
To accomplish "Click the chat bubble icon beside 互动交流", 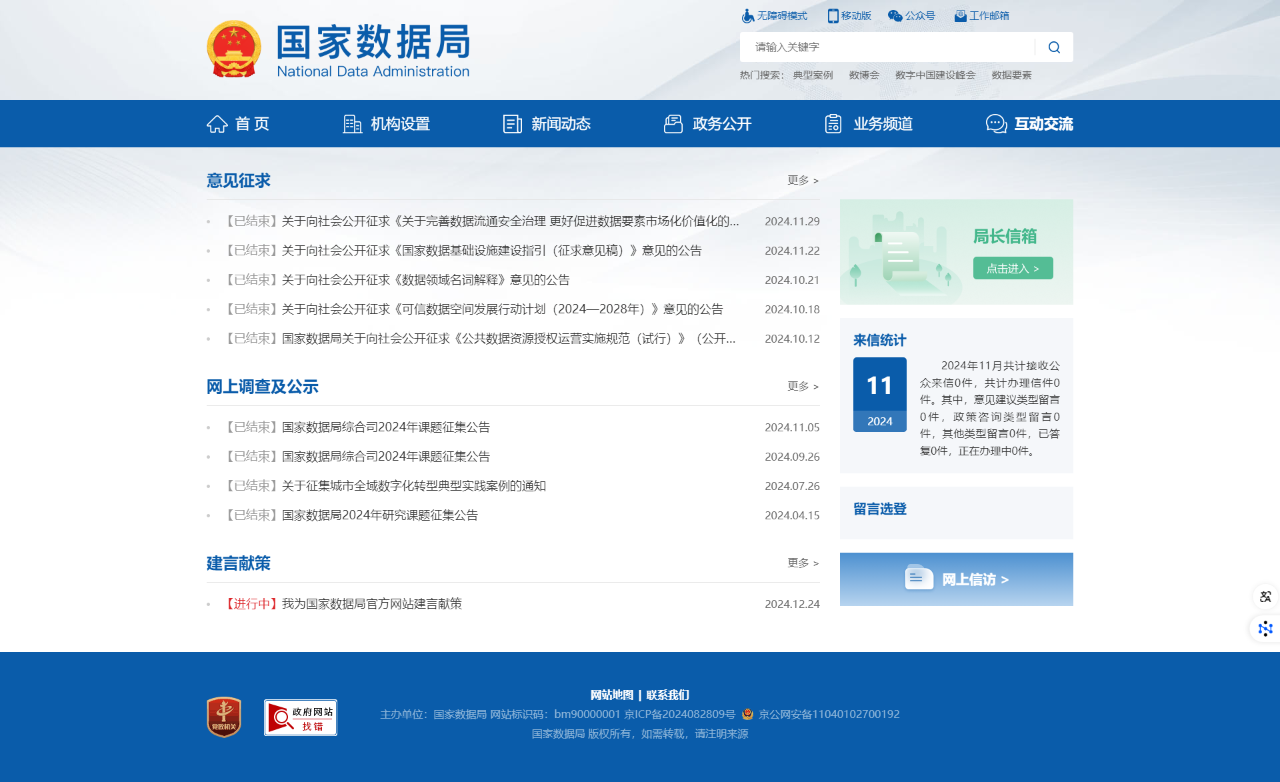I will (x=996, y=124).
